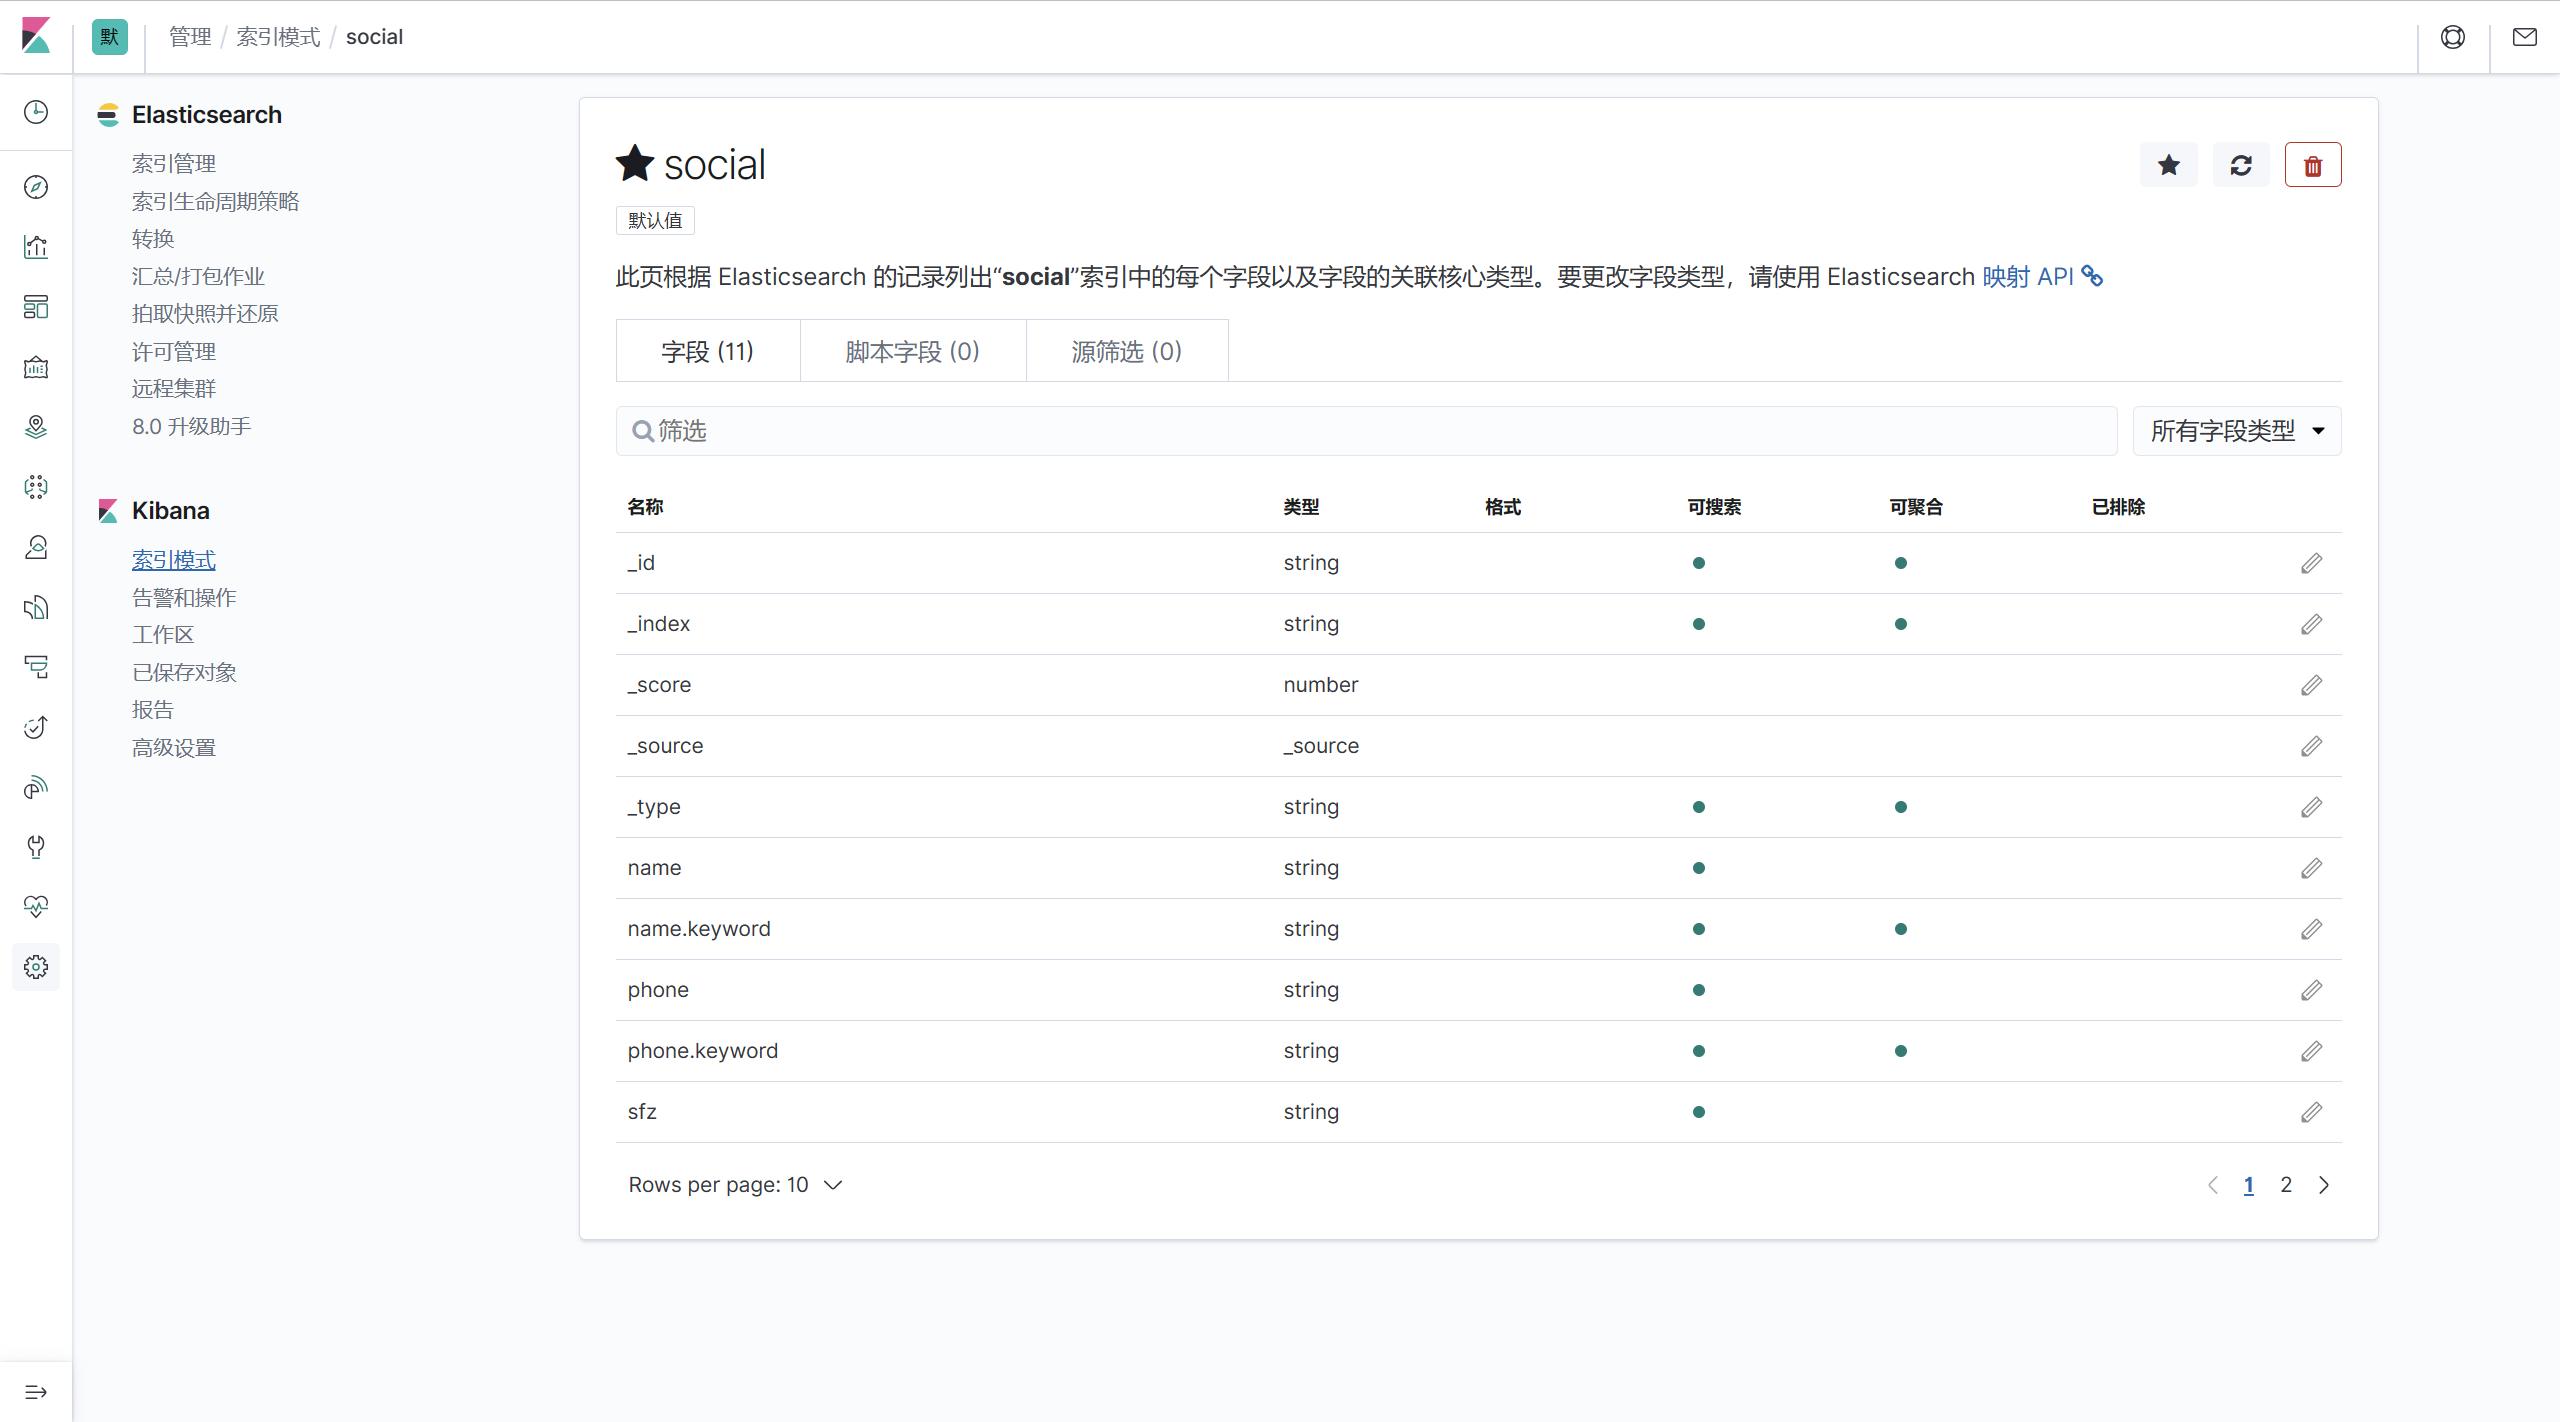Edit the phone.keyword field with the pencil icon
This screenshot has width=2560, height=1422.
2310,1051
